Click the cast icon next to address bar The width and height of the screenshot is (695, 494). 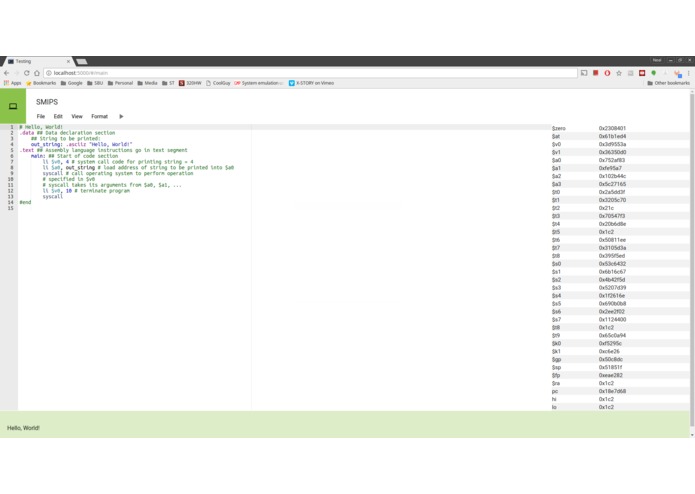pyautogui.click(x=584, y=73)
